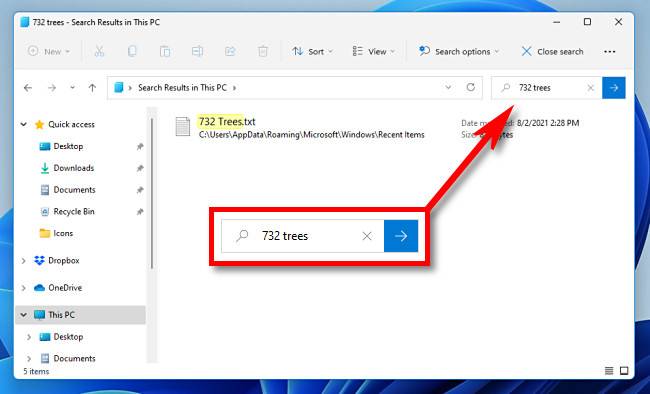Collapse the This PC tree node
650x394 pixels.
click(24, 315)
